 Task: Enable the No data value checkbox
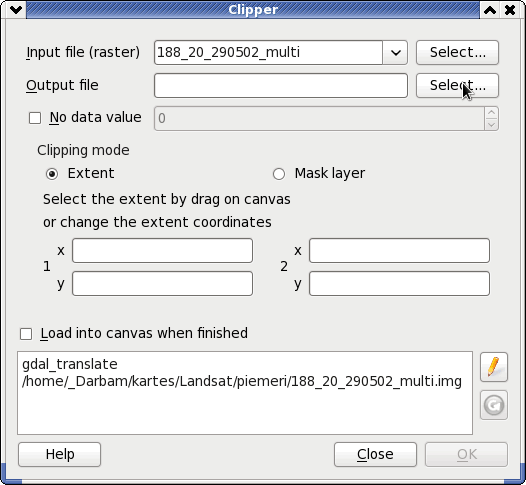35,118
